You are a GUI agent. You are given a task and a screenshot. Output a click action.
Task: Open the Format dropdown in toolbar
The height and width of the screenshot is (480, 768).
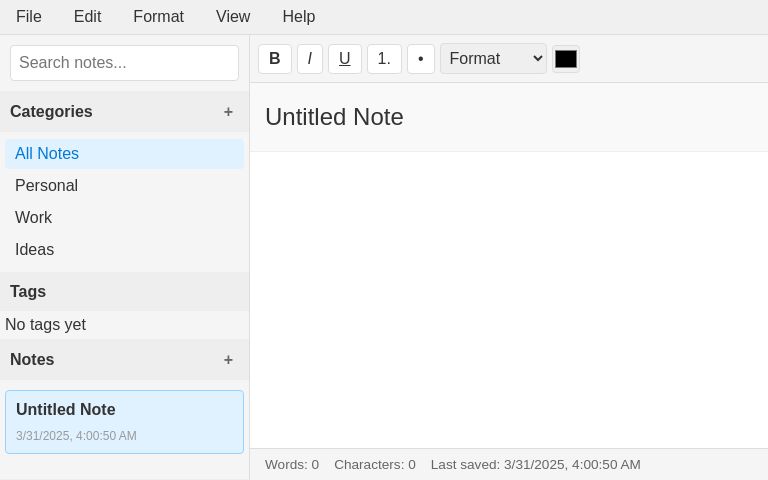coord(493,59)
